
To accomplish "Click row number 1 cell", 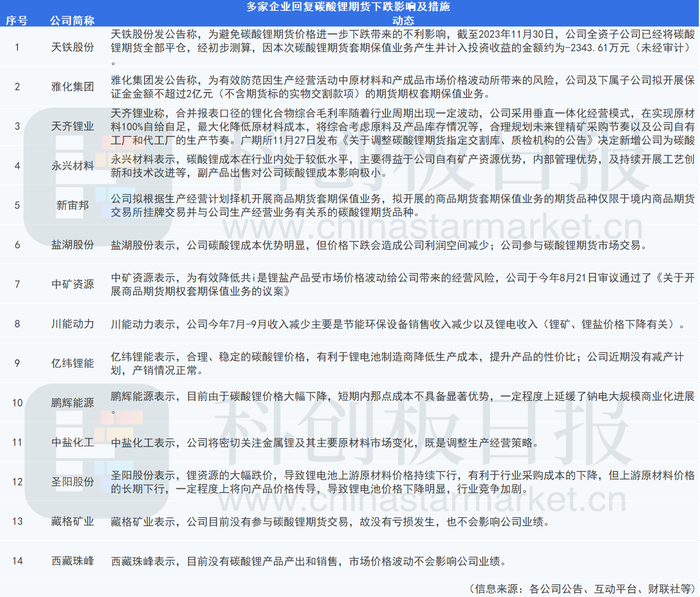I will pyautogui.click(x=17, y=47).
